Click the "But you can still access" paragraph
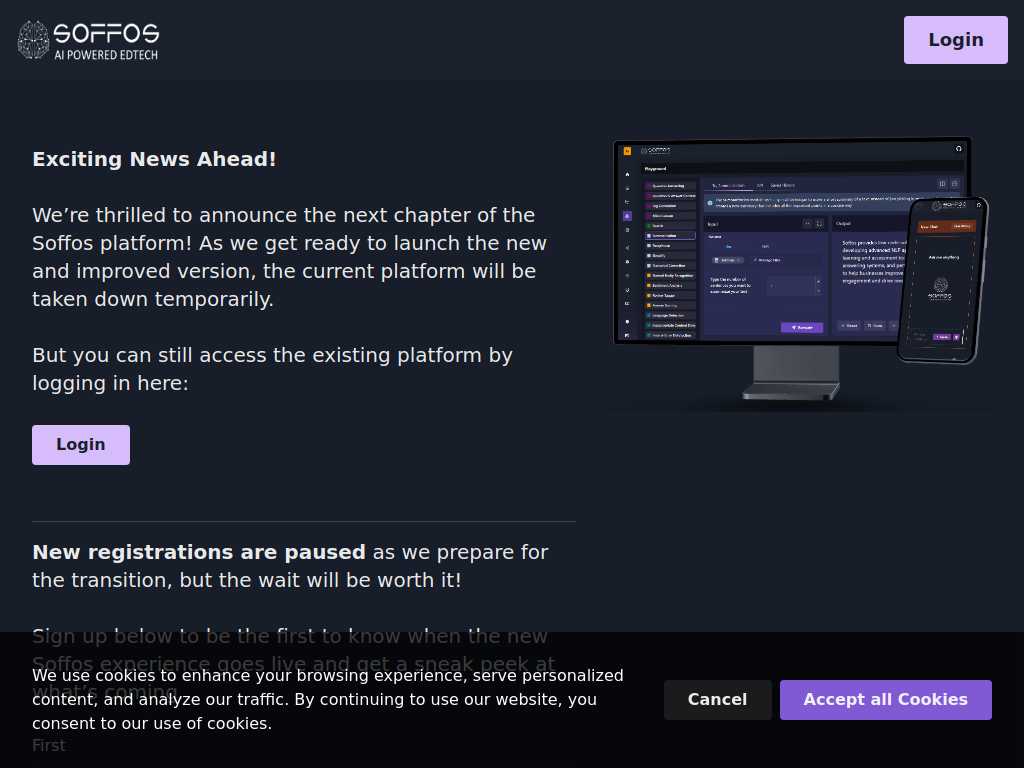 click(x=272, y=369)
